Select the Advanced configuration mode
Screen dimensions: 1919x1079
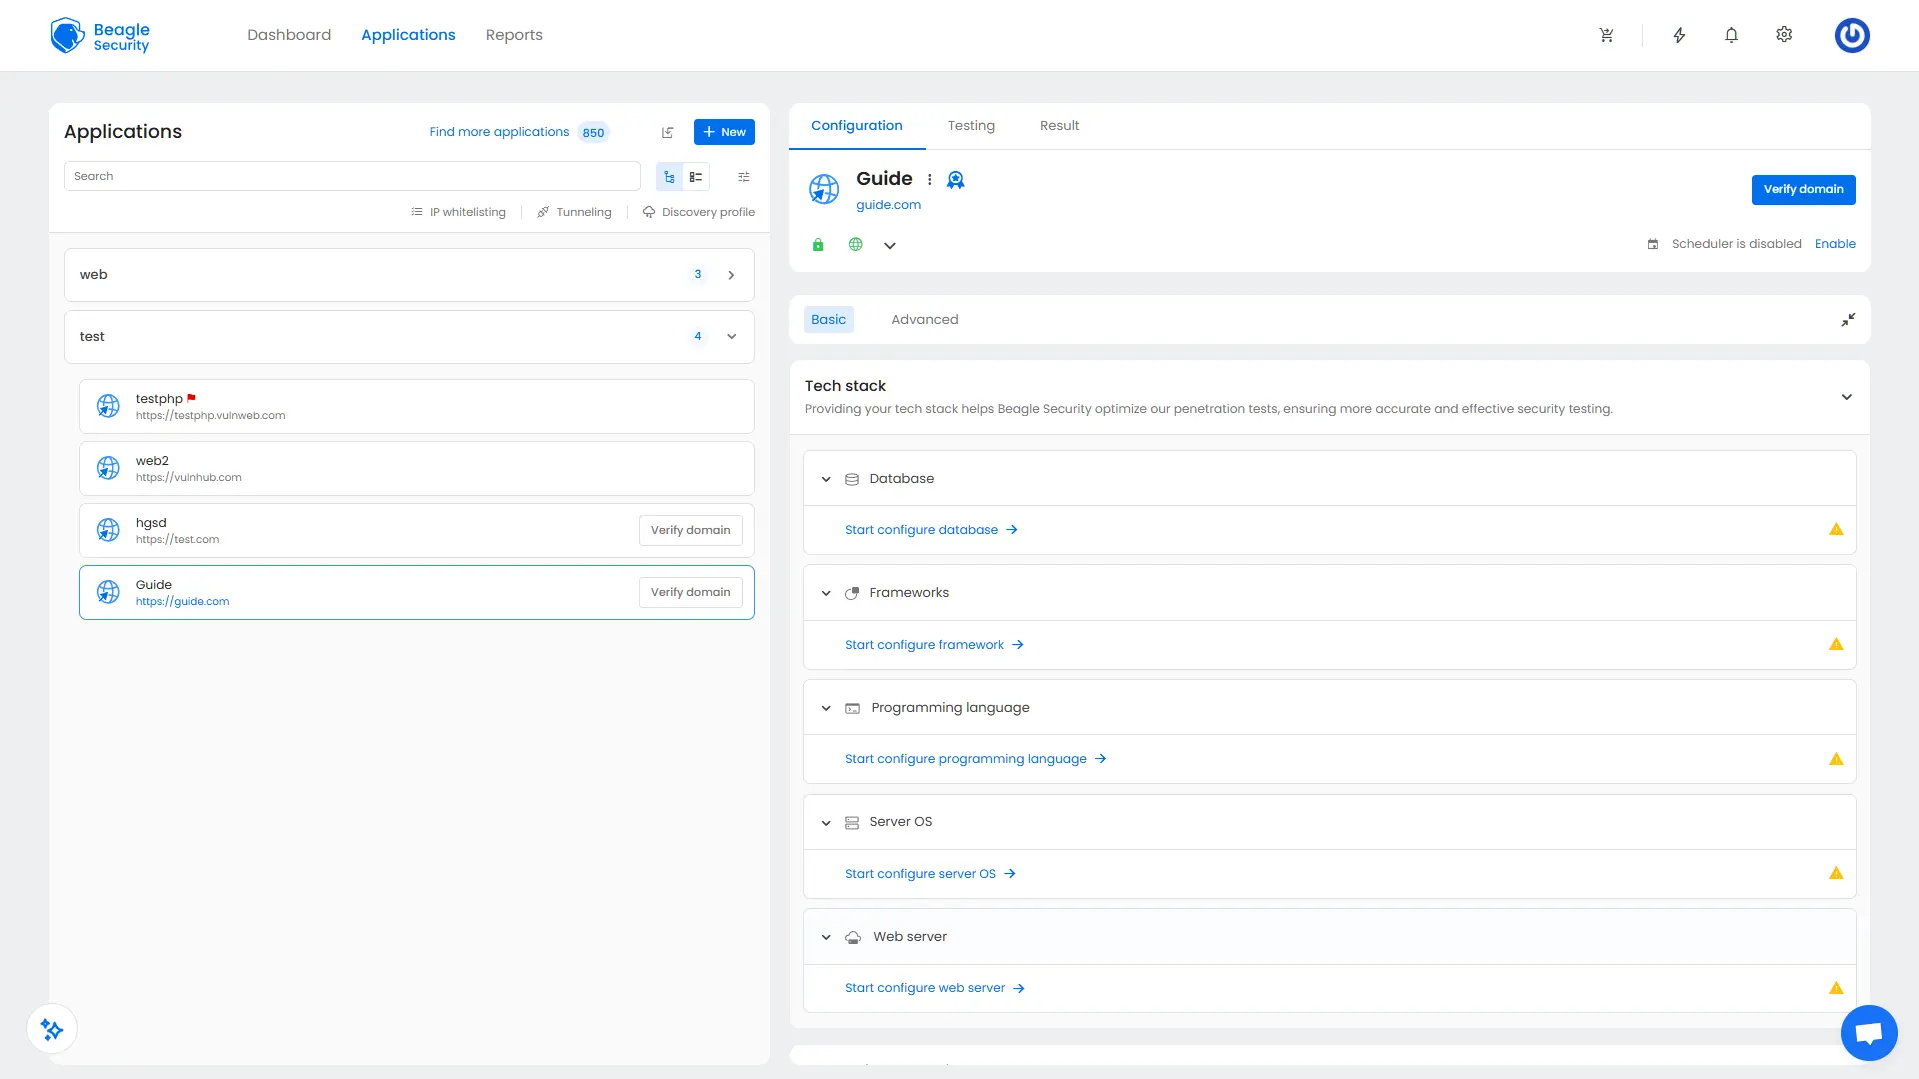924,320
